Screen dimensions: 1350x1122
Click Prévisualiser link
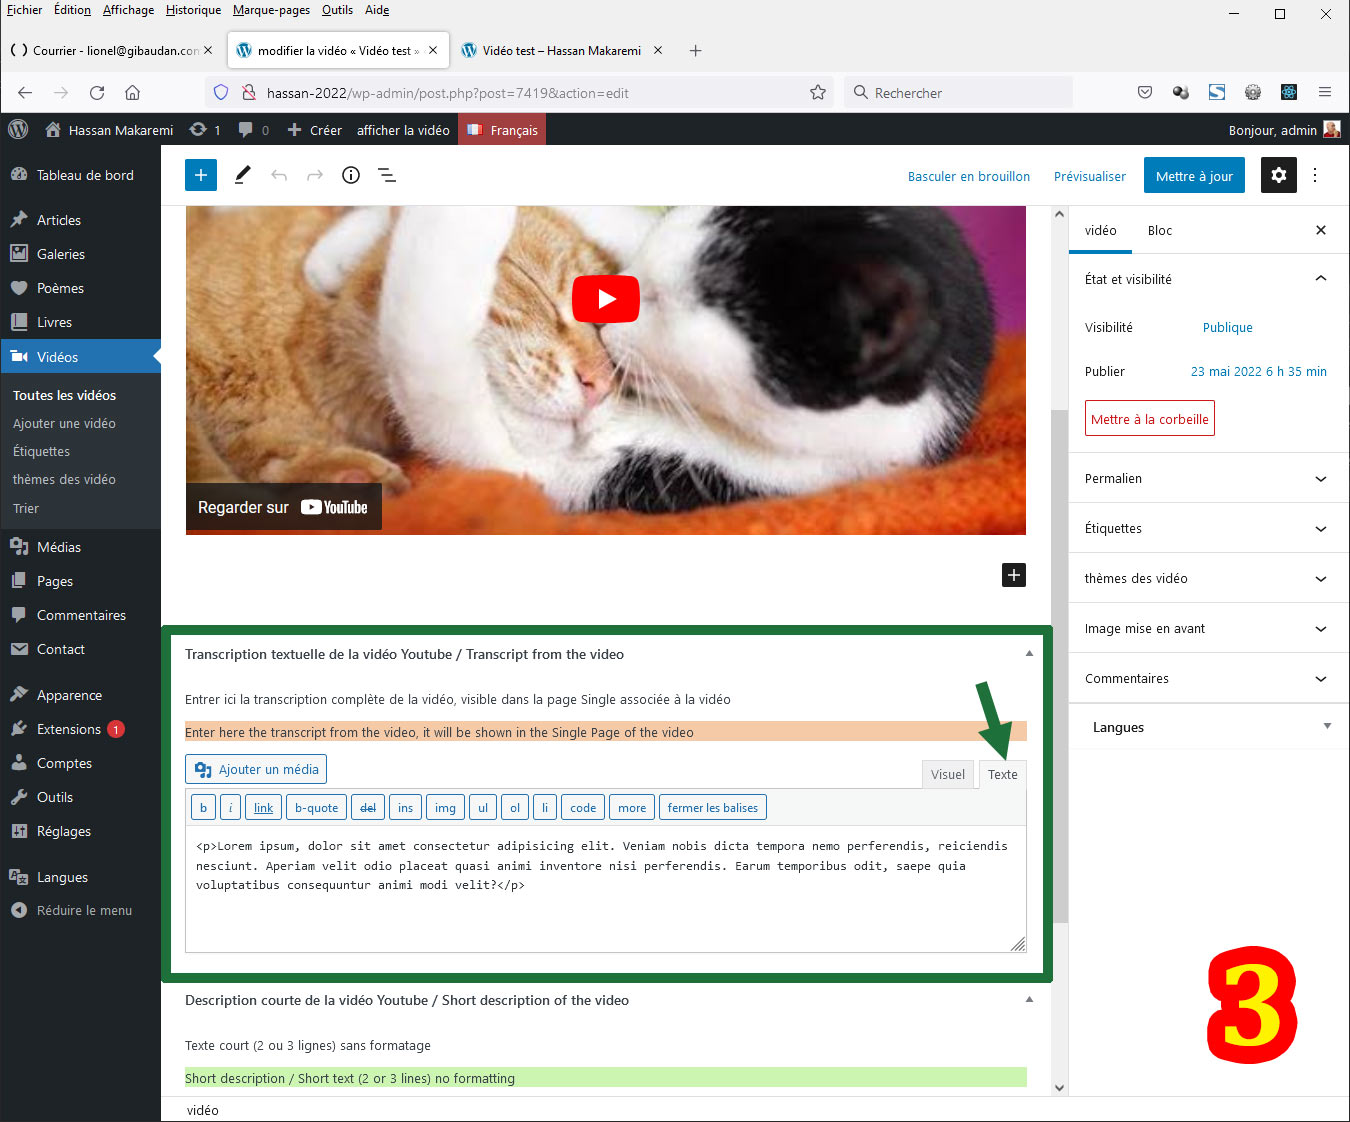[x=1090, y=176]
